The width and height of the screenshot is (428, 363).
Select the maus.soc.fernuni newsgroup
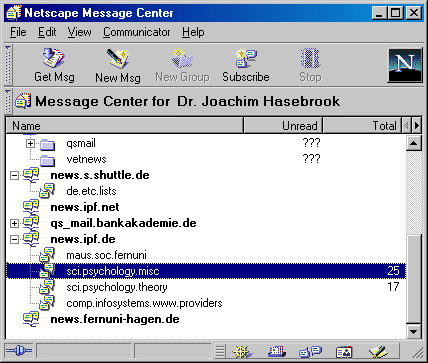pyautogui.click(x=106, y=255)
